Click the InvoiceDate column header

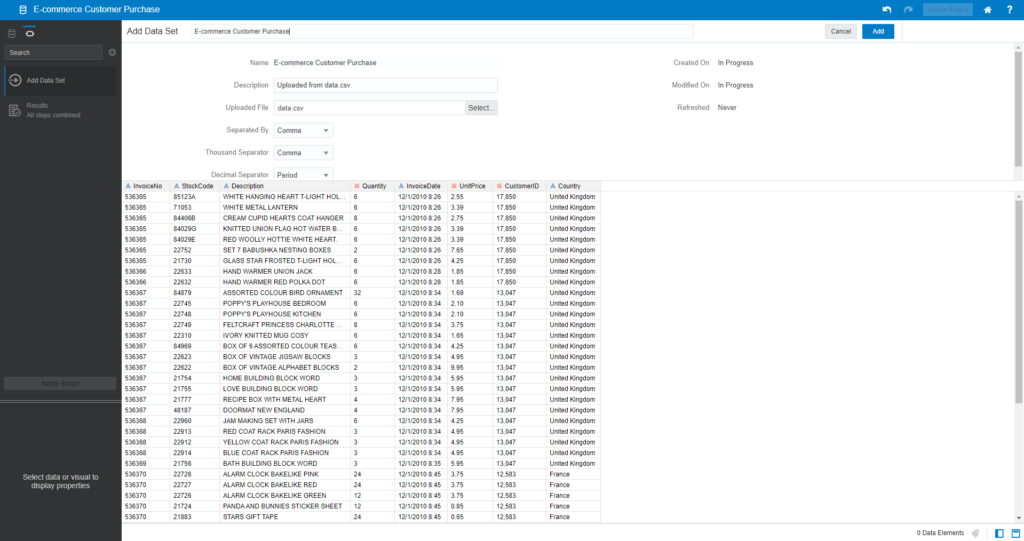coord(421,186)
